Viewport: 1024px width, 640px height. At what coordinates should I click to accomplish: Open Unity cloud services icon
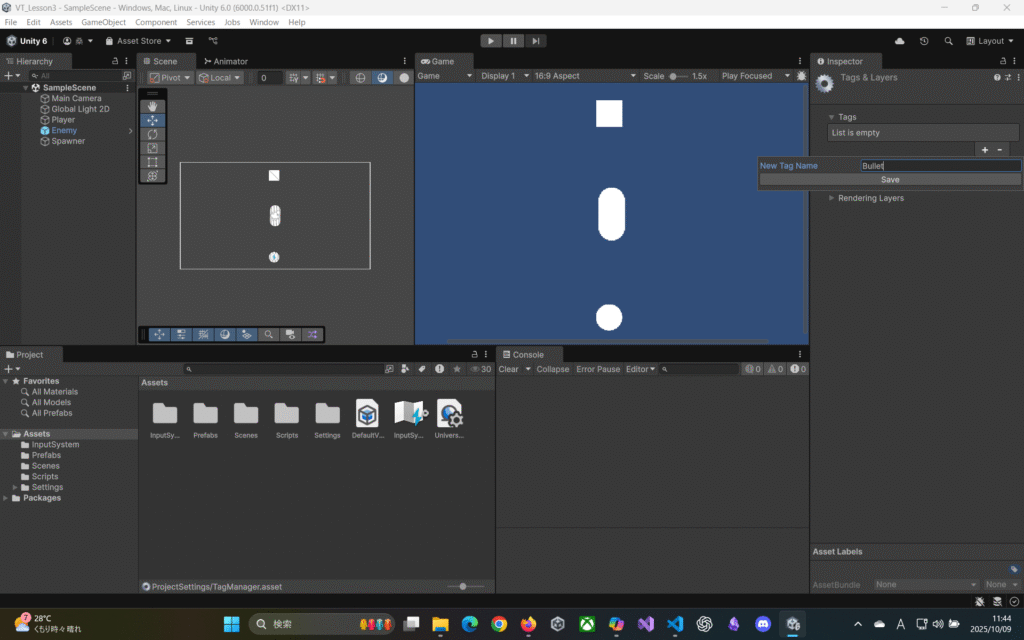[x=899, y=41]
